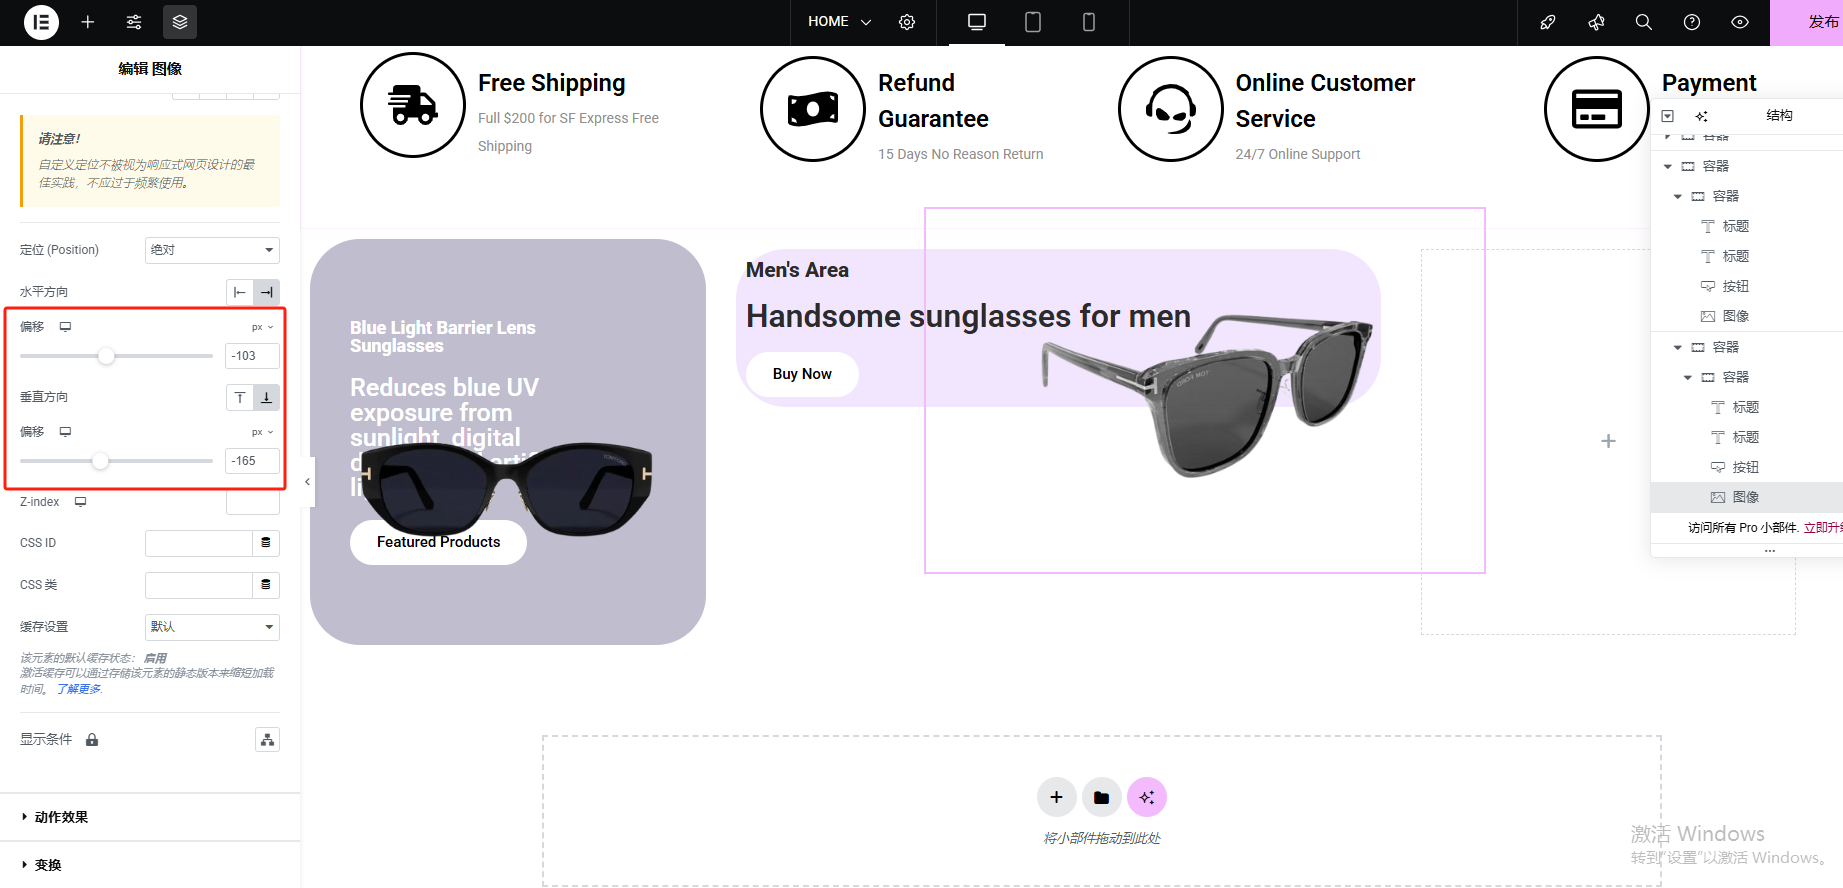Open the Finder search icon
Viewport: 1843px width, 888px height.
click(x=1643, y=22)
